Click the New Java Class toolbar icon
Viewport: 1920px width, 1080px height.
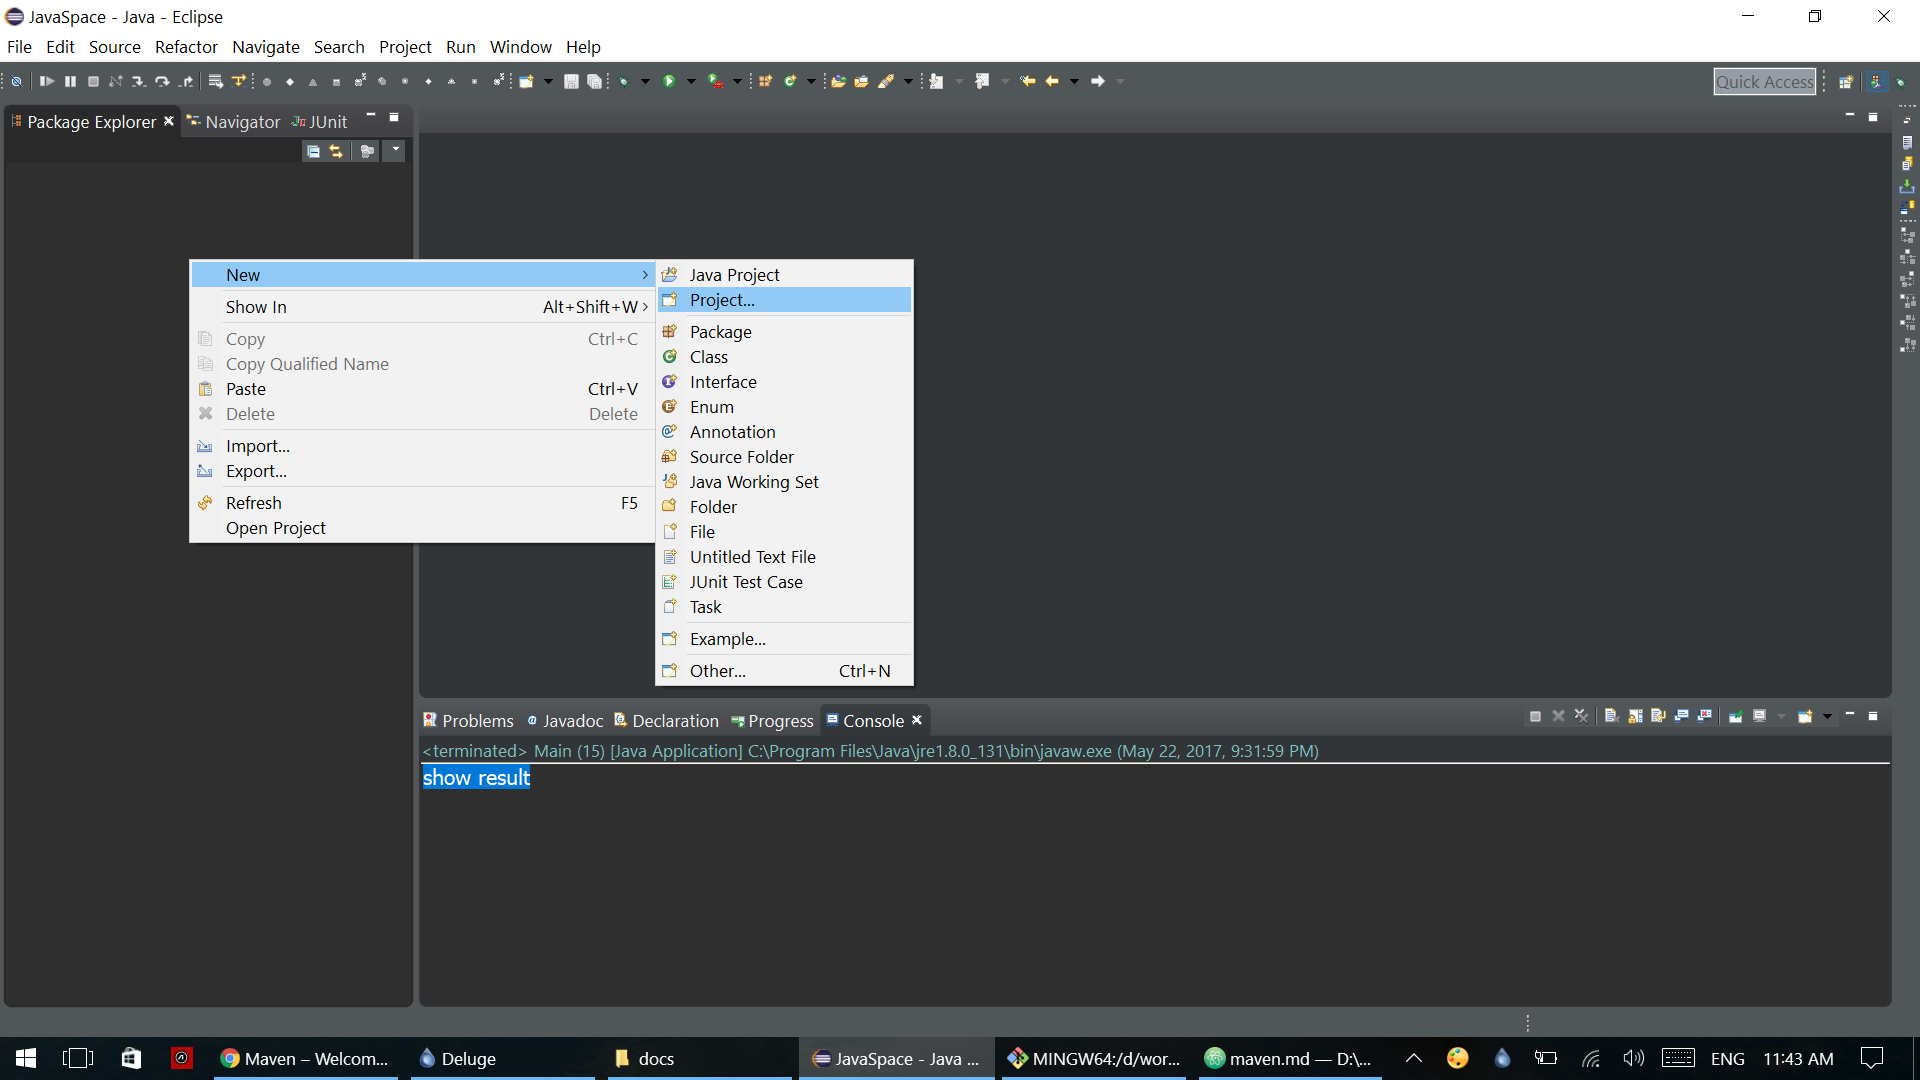[x=790, y=81]
